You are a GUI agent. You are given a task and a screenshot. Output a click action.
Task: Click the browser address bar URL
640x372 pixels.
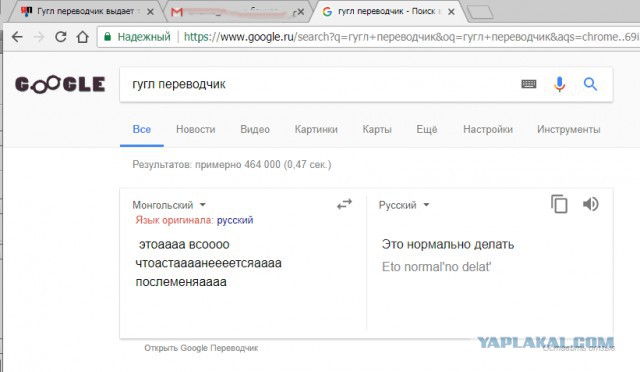click(x=410, y=37)
